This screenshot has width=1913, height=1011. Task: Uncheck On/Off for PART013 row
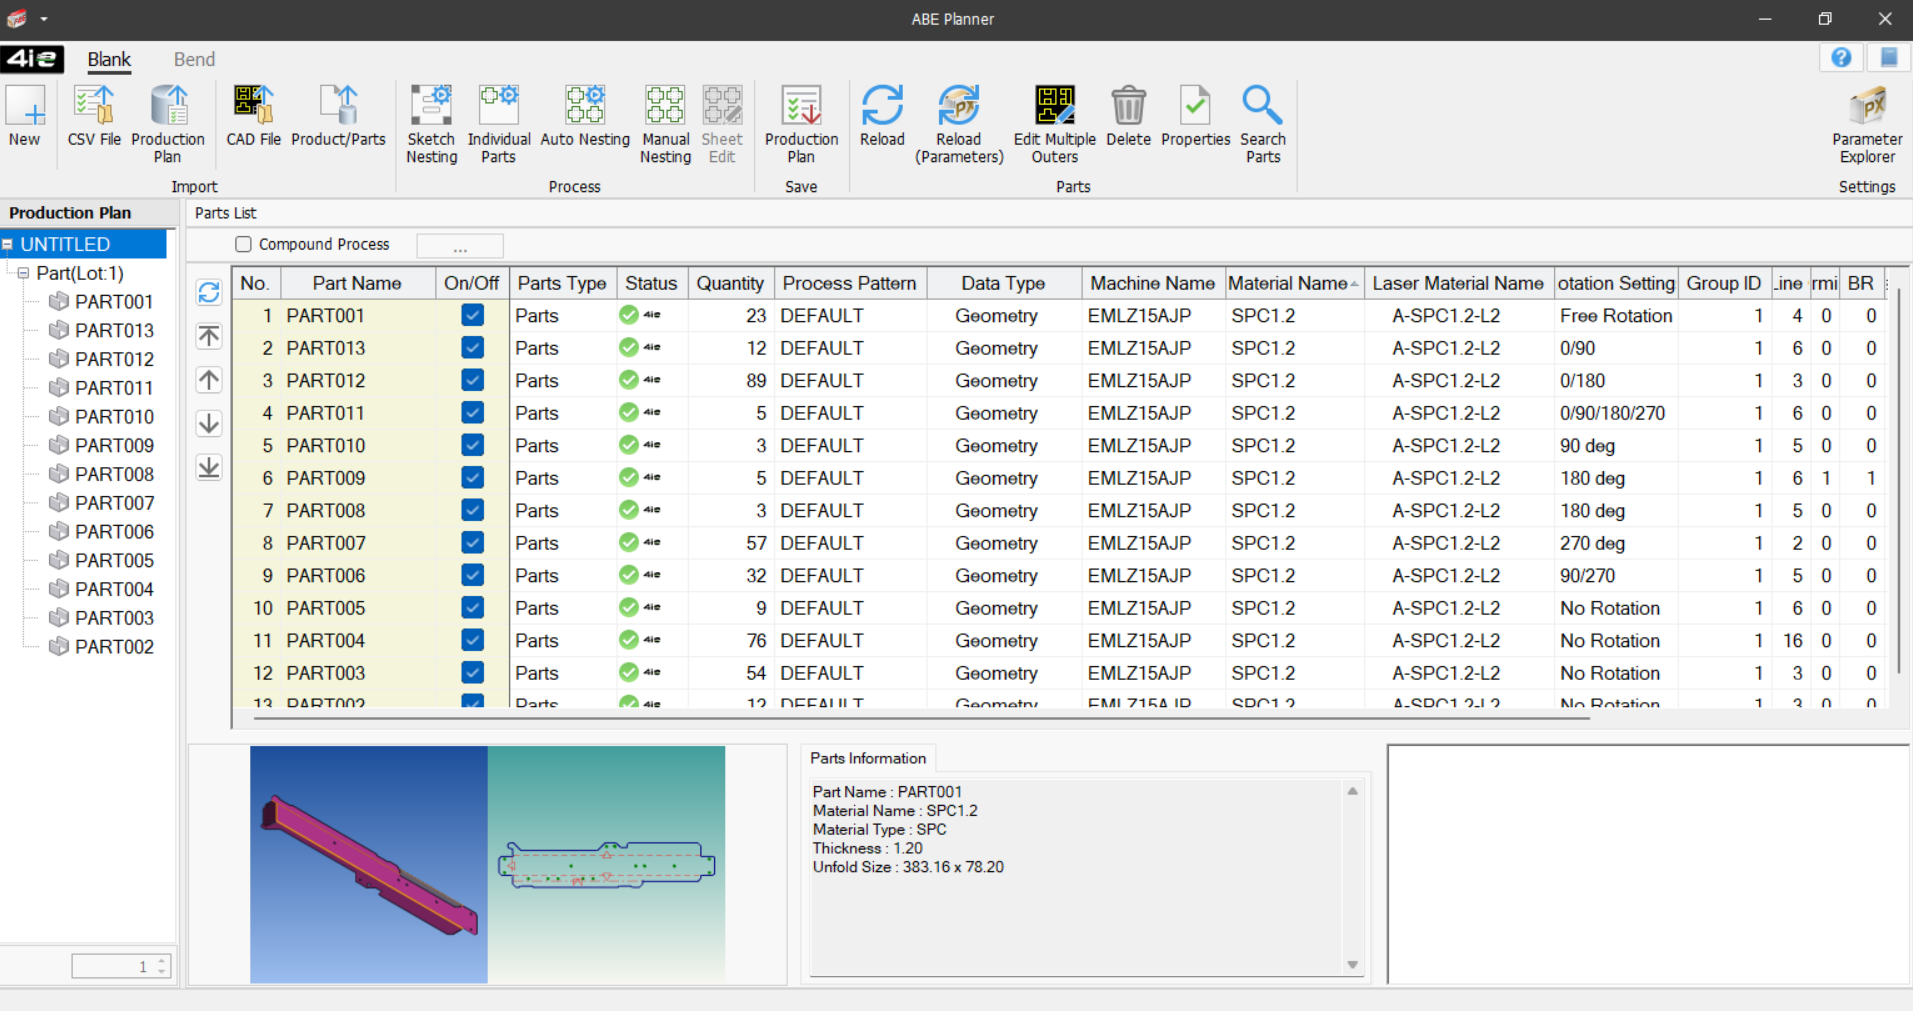(x=472, y=348)
